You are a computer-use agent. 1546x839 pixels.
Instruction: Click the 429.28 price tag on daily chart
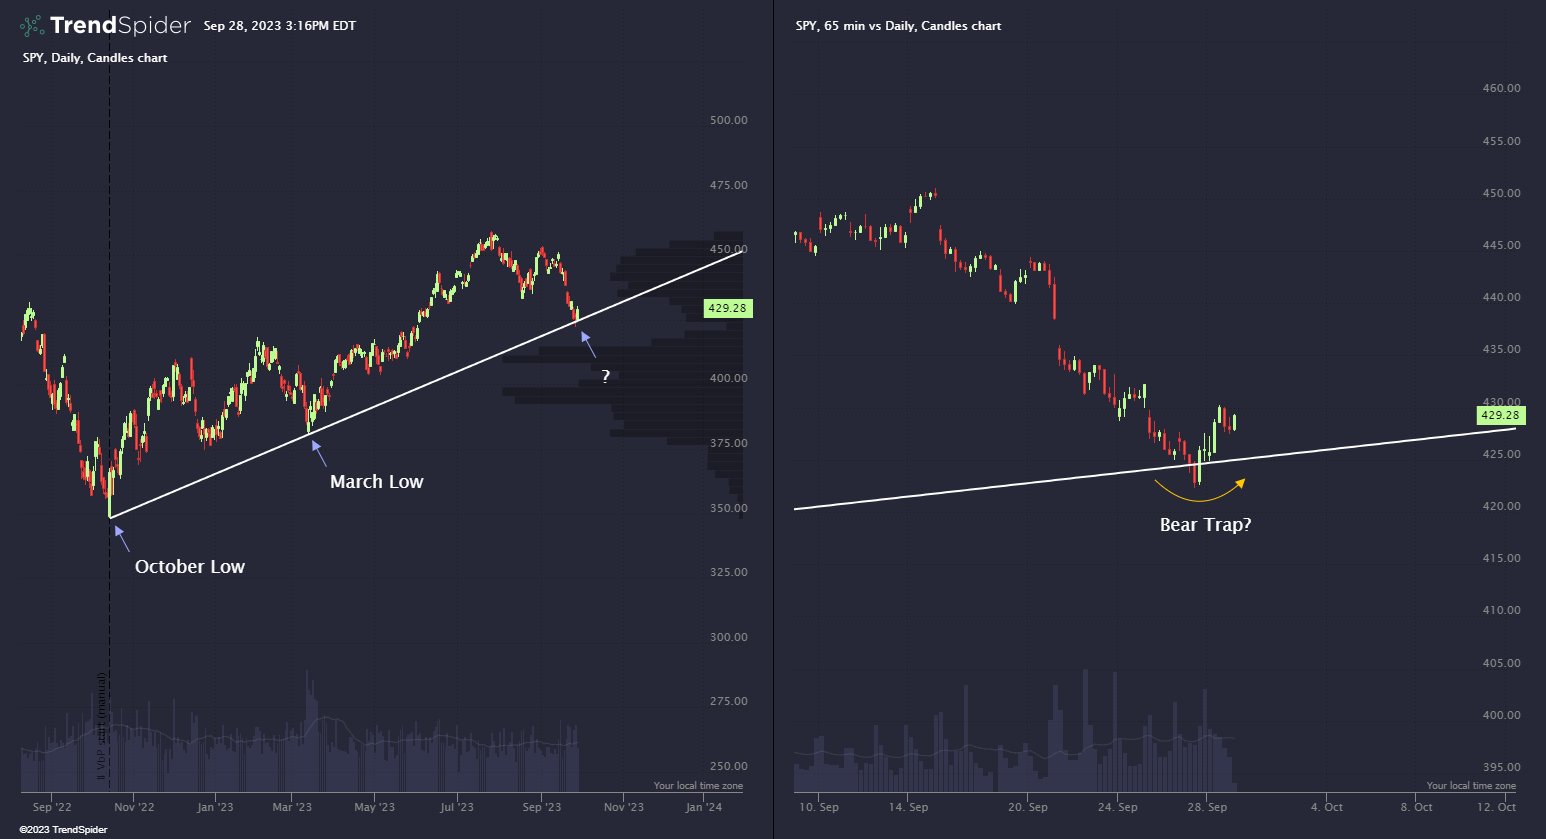(x=727, y=308)
